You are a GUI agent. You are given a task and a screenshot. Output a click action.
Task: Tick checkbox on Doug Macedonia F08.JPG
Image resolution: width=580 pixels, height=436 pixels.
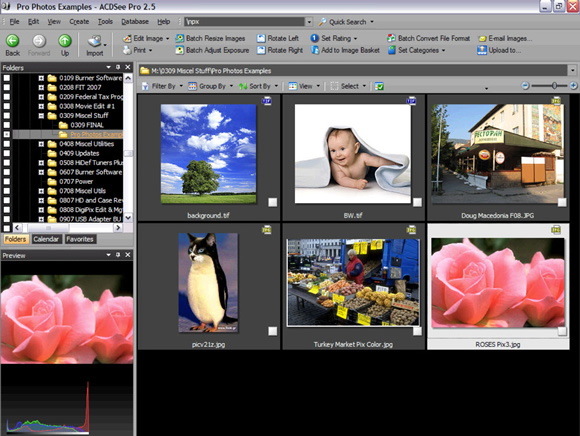click(x=562, y=202)
